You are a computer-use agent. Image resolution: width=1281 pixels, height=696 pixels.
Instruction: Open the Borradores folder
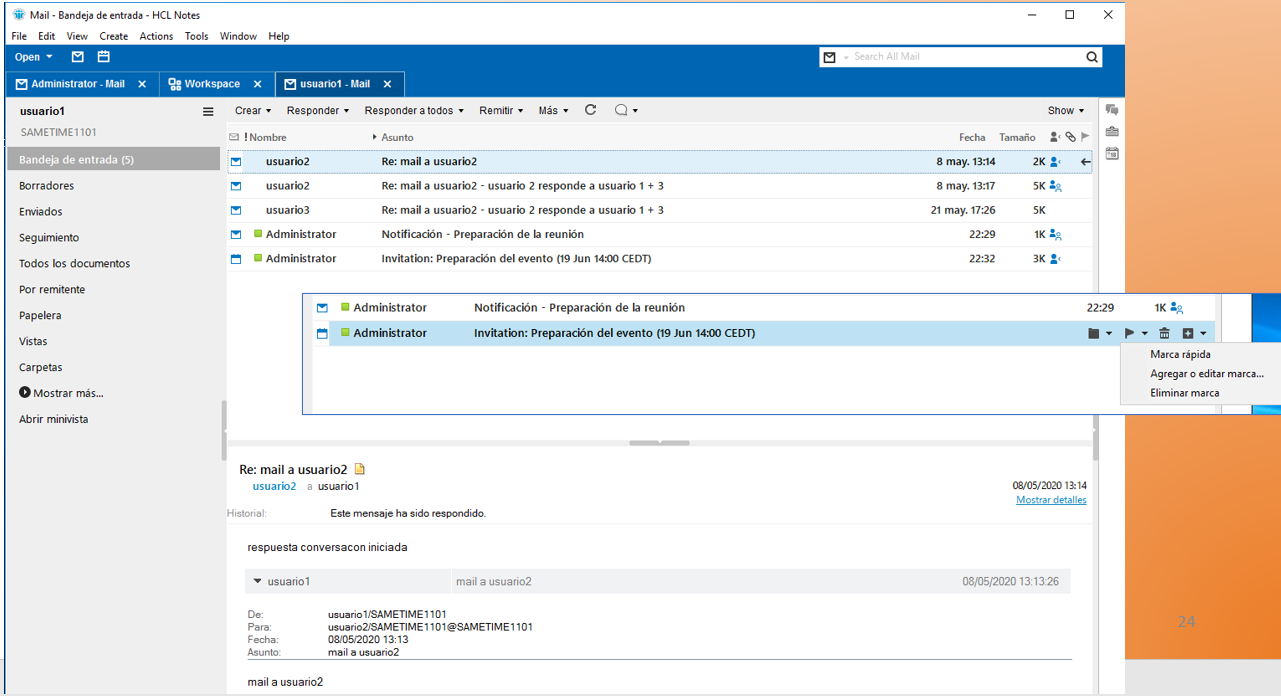(x=46, y=186)
